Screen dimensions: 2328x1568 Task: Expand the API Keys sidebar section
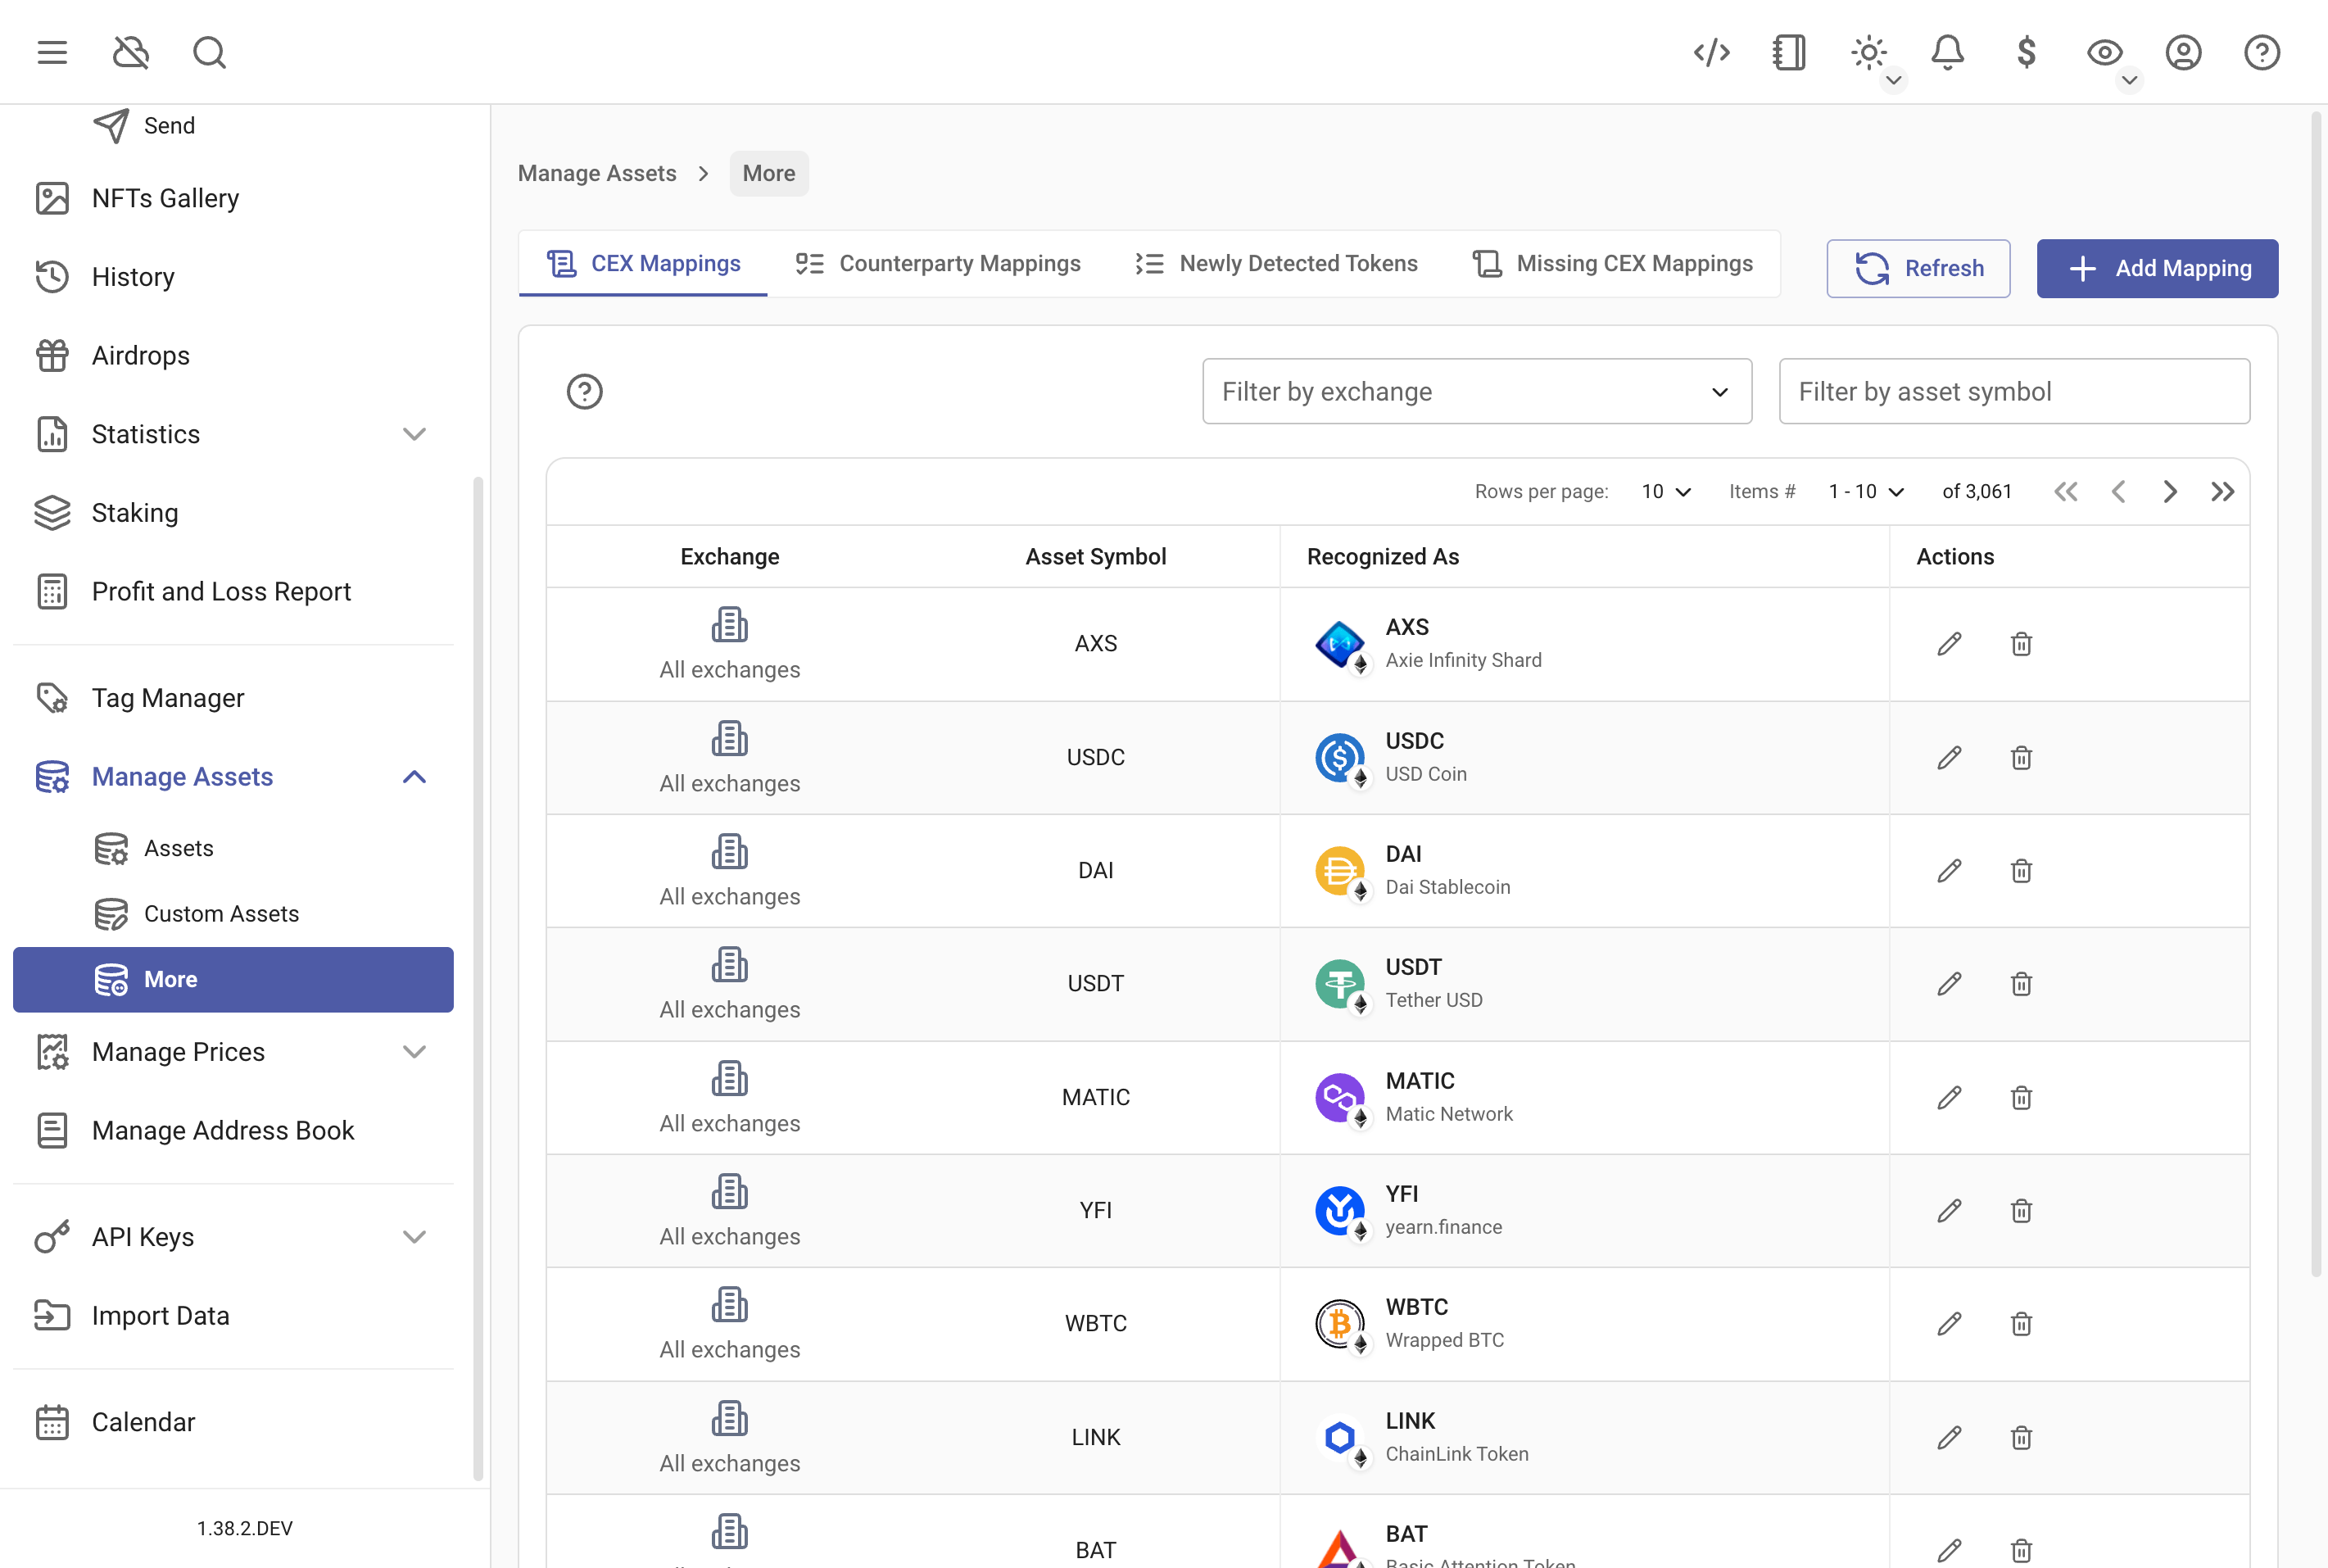click(x=414, y=1237)
